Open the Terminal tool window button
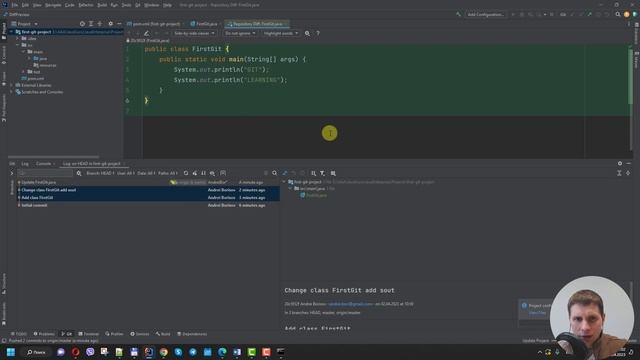The width and height of the screenshot is (640, 360). point(89,334)
